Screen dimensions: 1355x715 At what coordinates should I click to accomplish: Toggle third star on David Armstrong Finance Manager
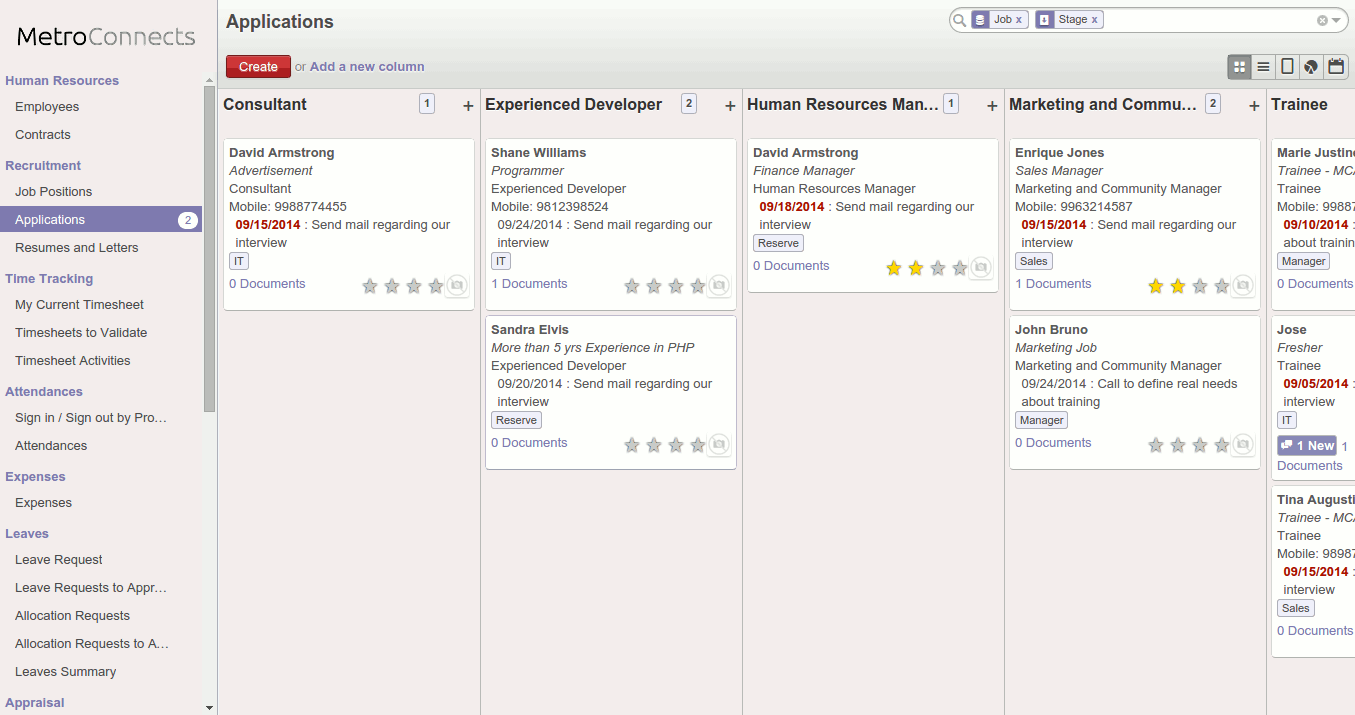pyautogui.click(x=938, y=268)
